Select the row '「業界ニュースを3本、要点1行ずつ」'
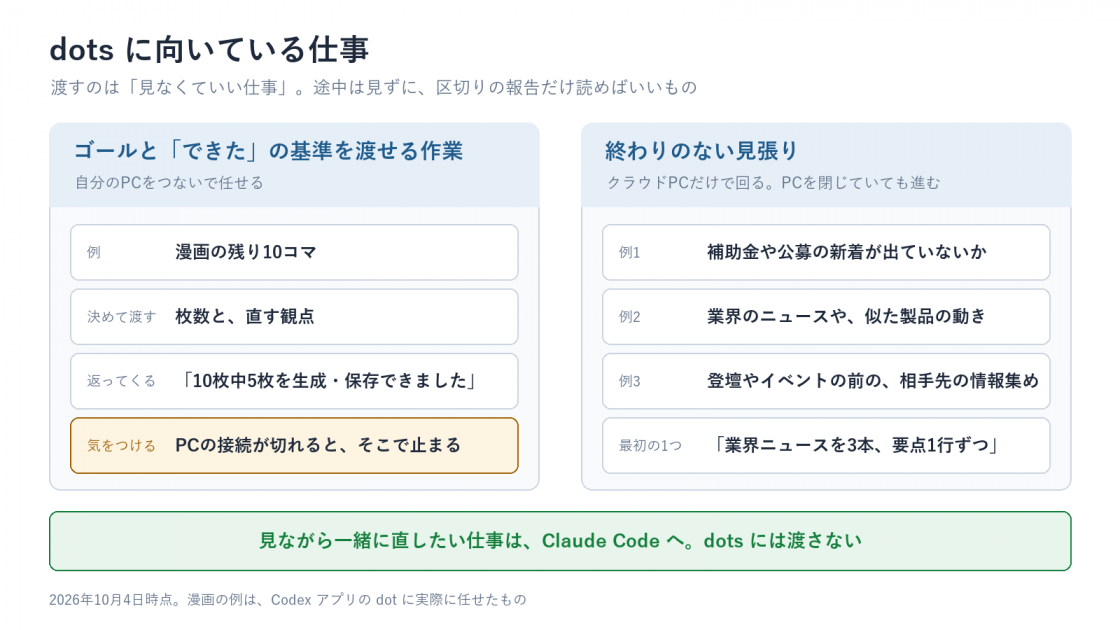The image size is (1120, 630). click(x=826, y=445)
